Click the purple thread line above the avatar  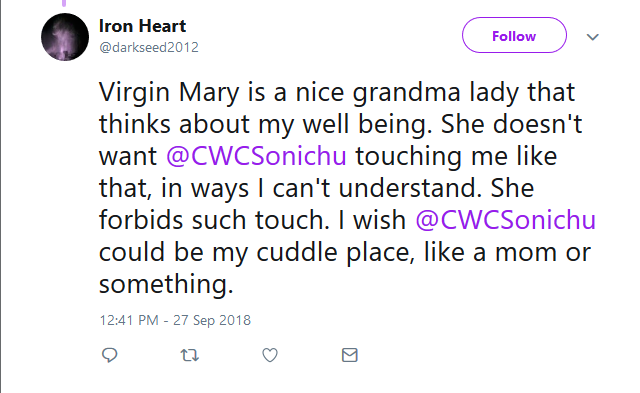(64, 3)
